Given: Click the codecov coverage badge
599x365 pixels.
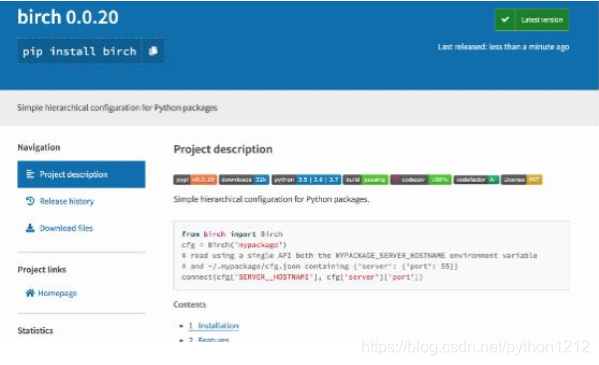Looking at the screenshot, I should pyautogui.click(x=421, y=180).
